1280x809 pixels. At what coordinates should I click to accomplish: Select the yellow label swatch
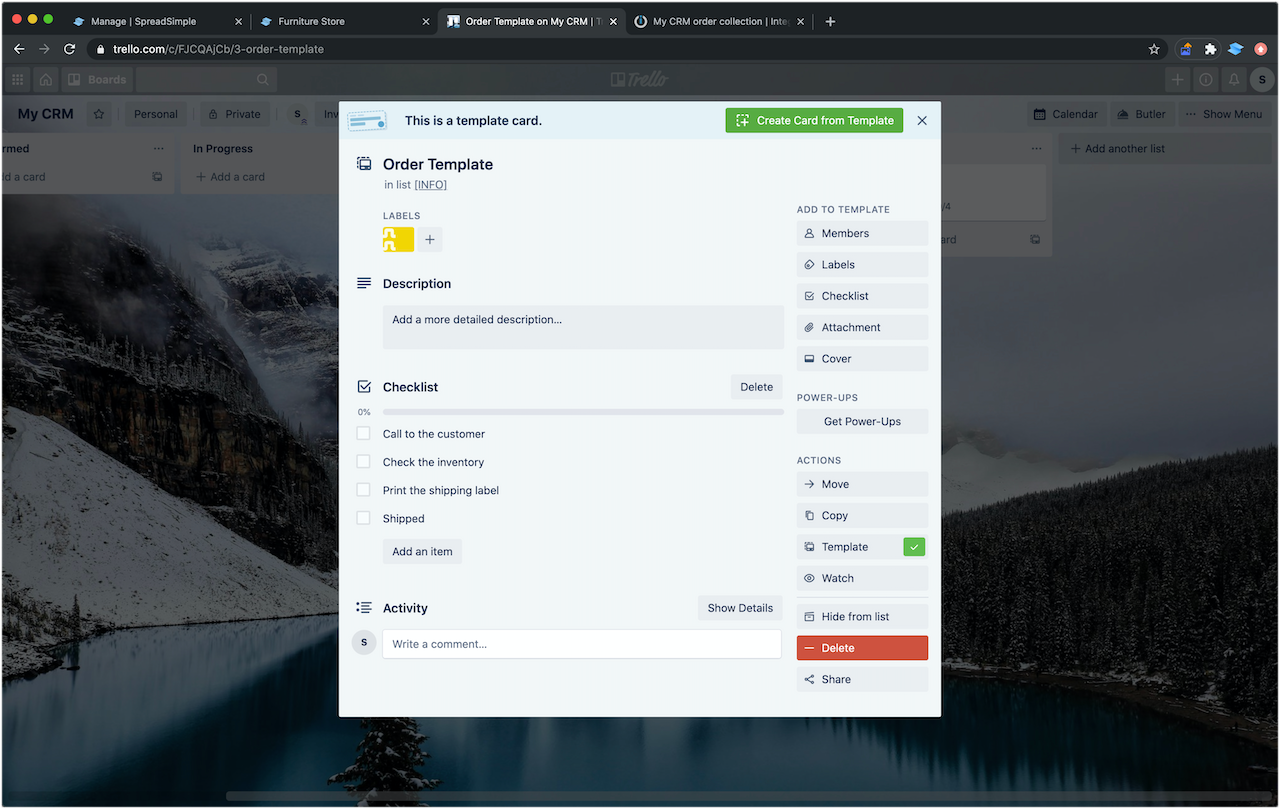coord(397,239)
